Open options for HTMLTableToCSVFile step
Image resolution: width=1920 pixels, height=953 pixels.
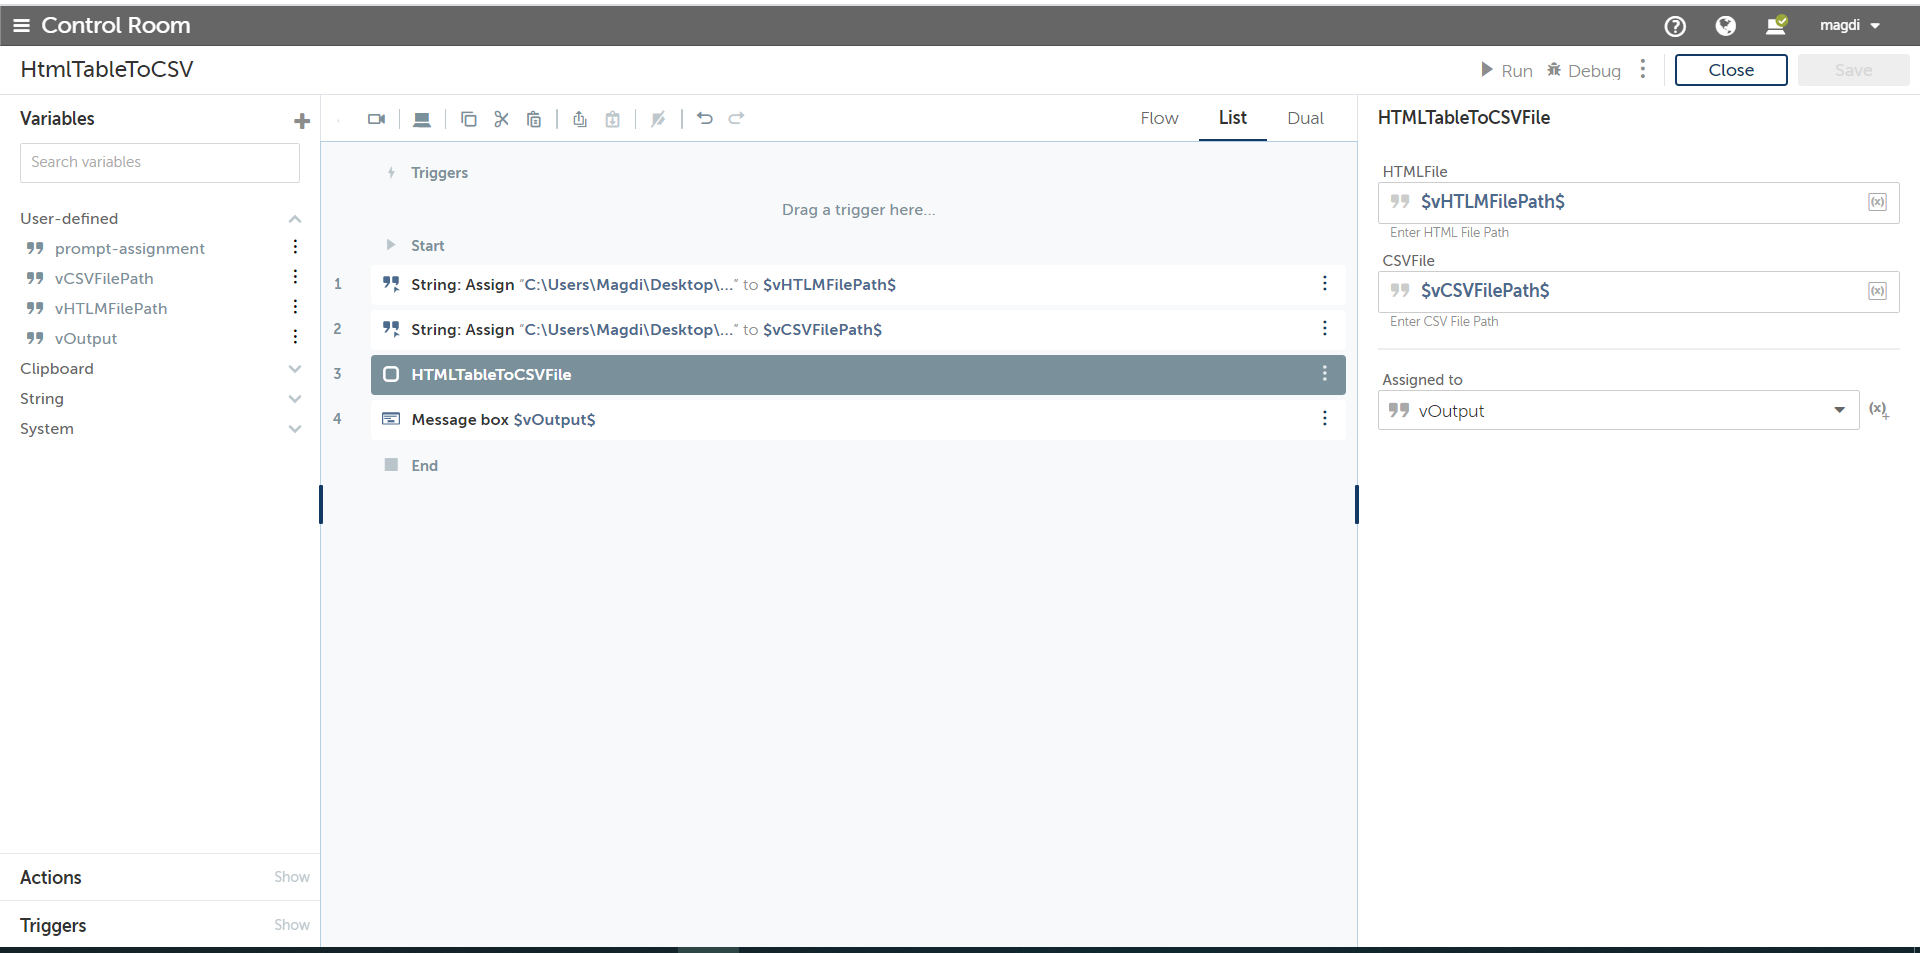(x=1325, y=373)
